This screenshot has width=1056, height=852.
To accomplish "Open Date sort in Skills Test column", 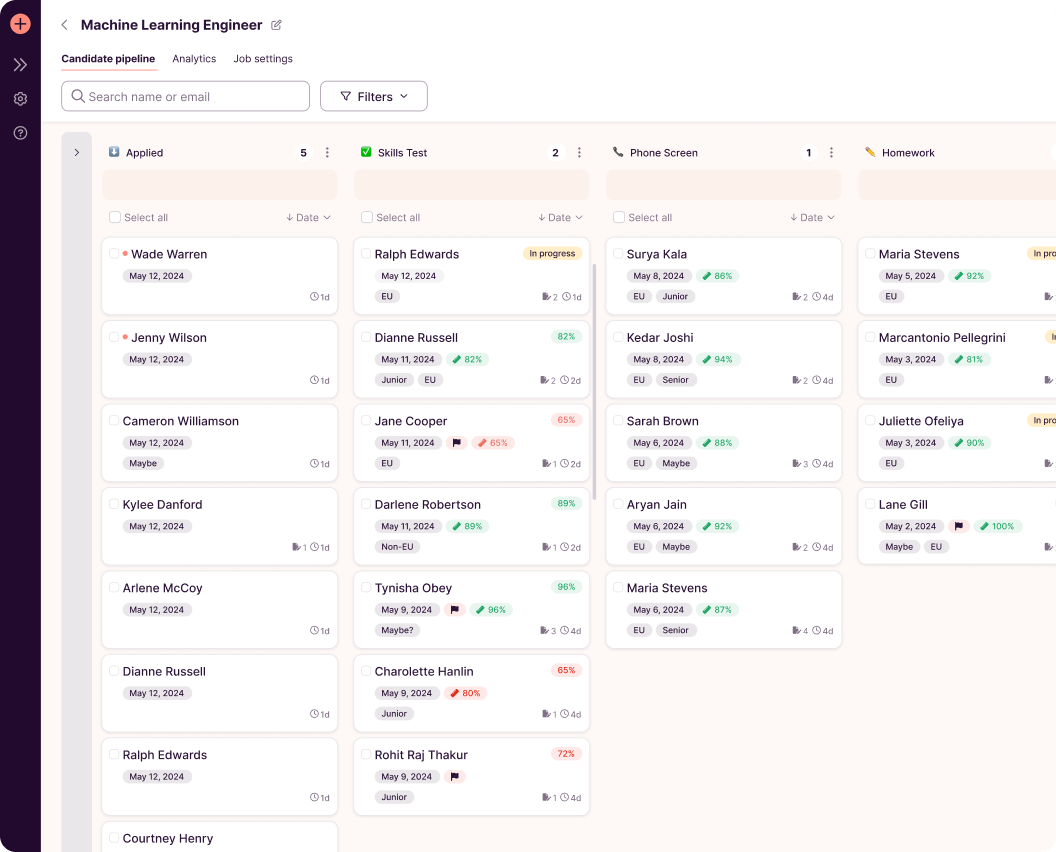I will pyautogui.click(x=560, y=218).
